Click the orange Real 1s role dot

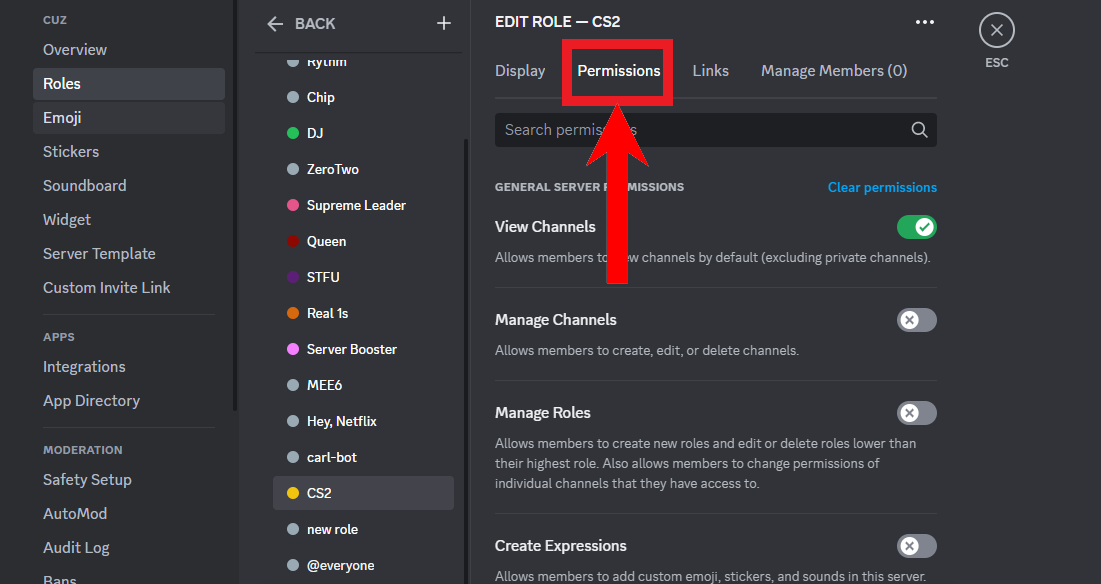[x=293, y=313]
